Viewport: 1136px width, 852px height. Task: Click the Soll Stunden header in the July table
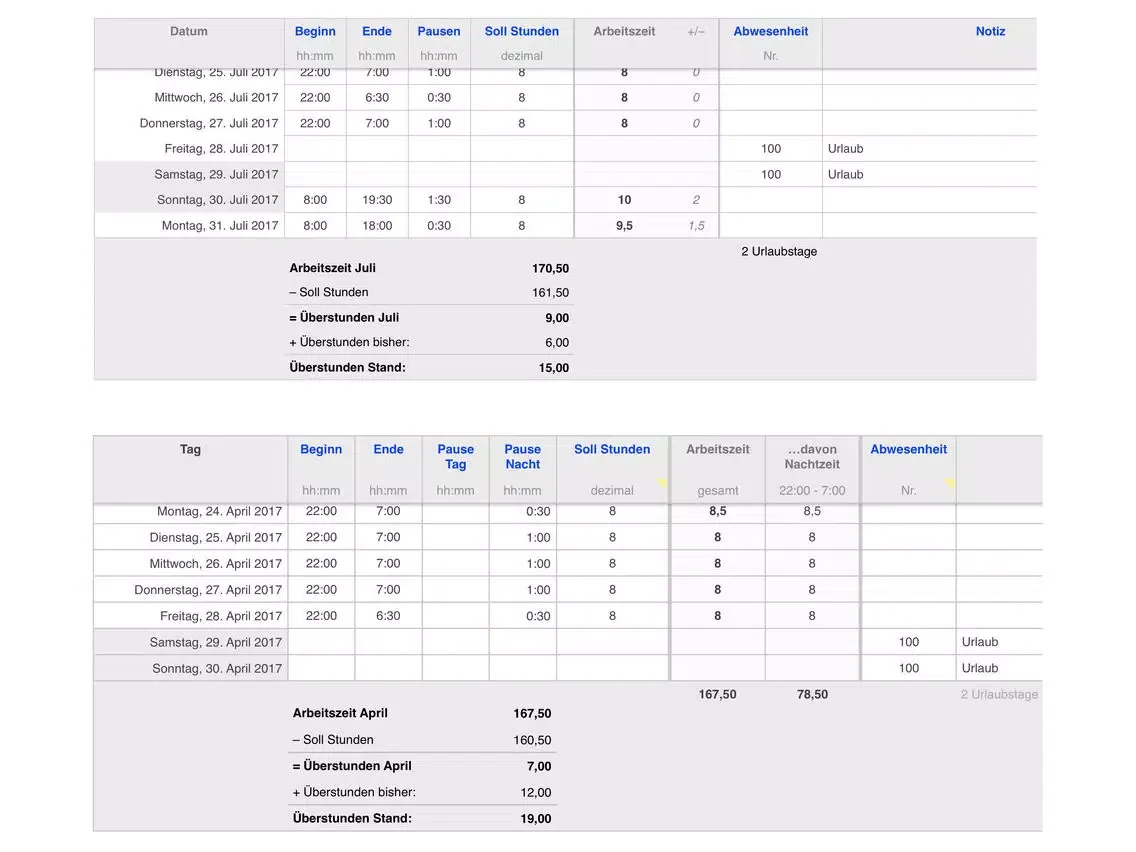522,31
